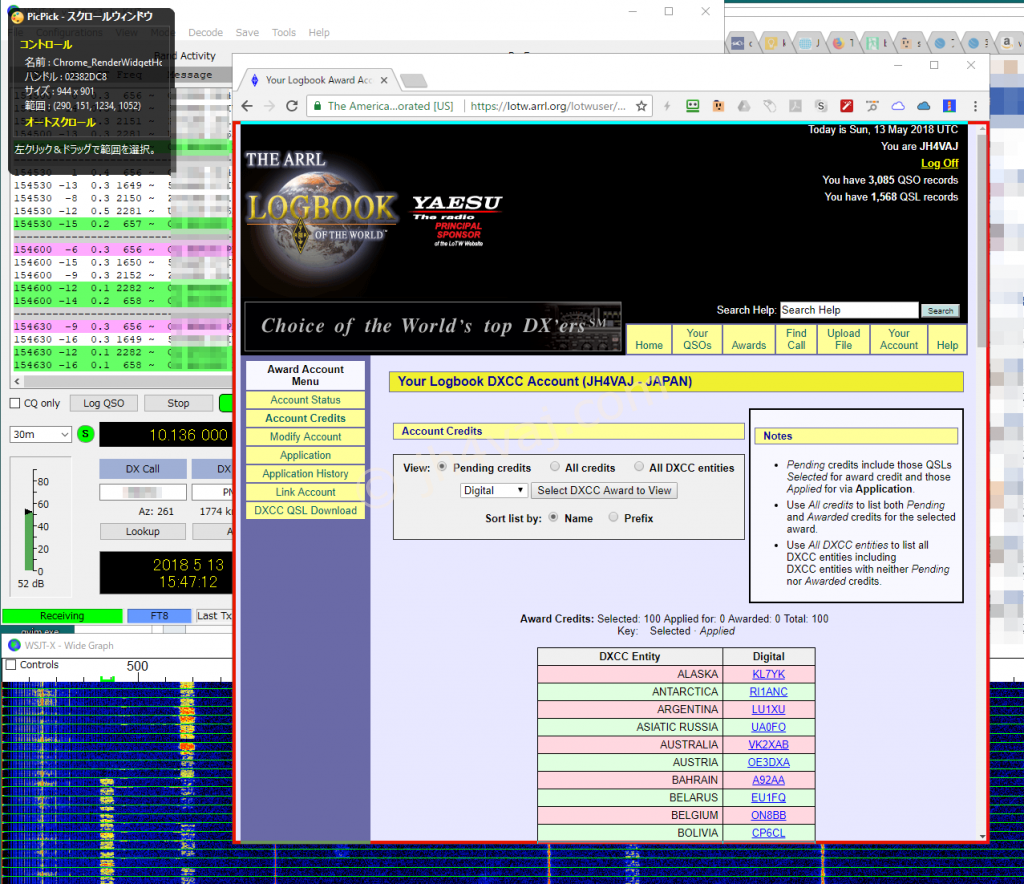Image resolution: width=1024 pixels, height=884 pixels.
Task: Go back using Chrome's back arrow
Action: (247, 106)
